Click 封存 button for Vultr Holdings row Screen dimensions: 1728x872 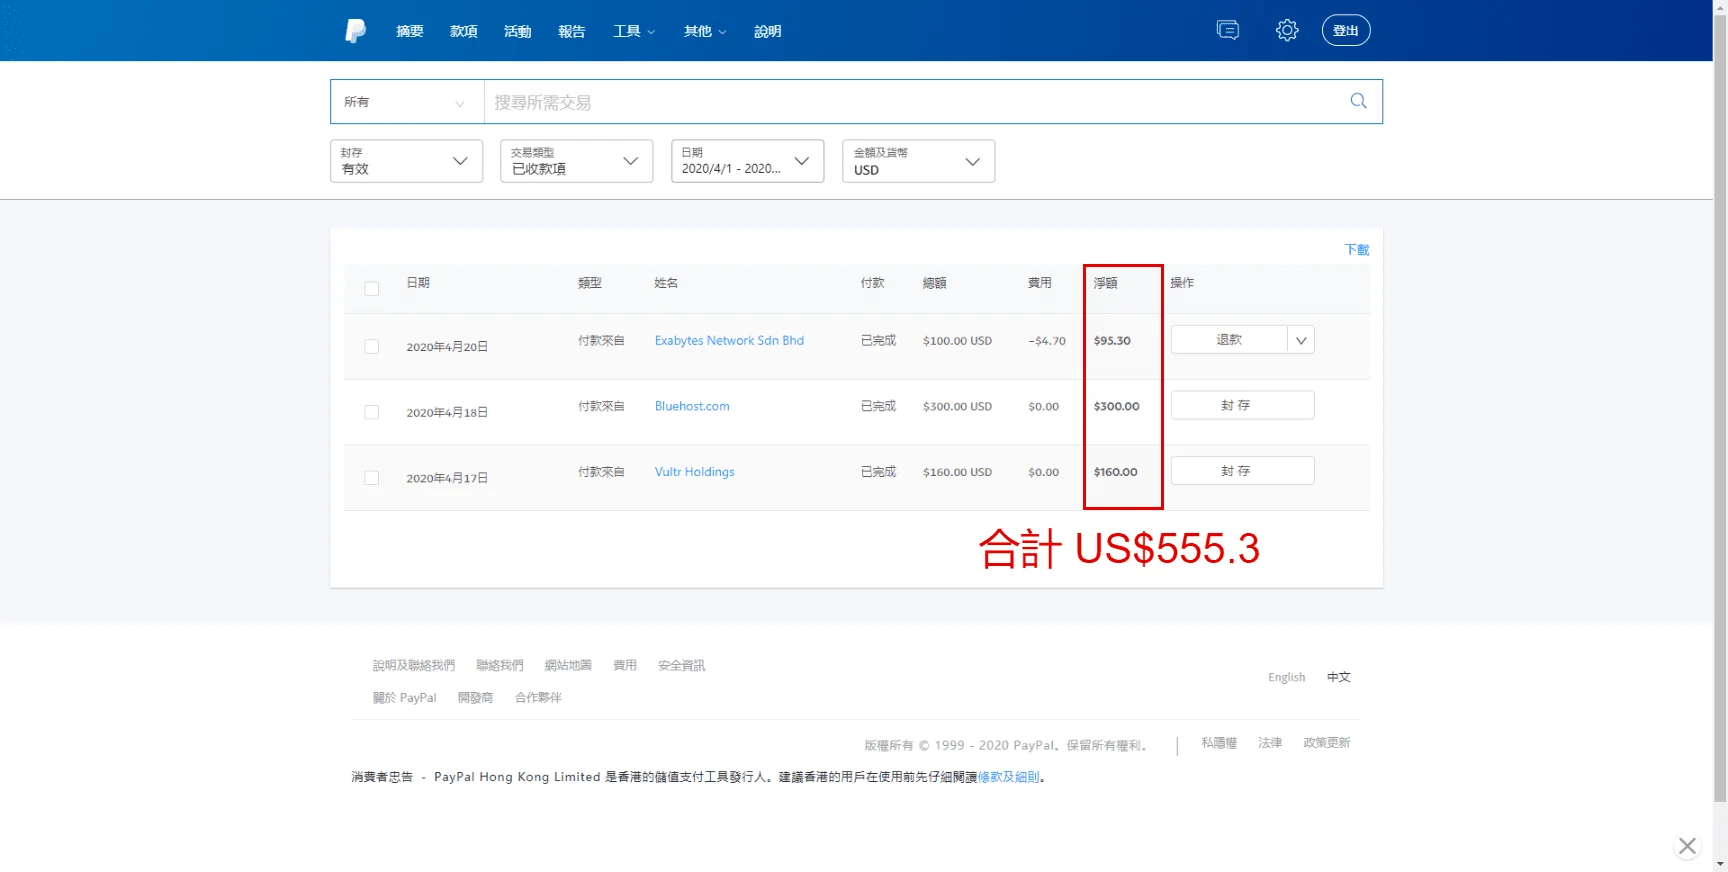[1242, 471]
